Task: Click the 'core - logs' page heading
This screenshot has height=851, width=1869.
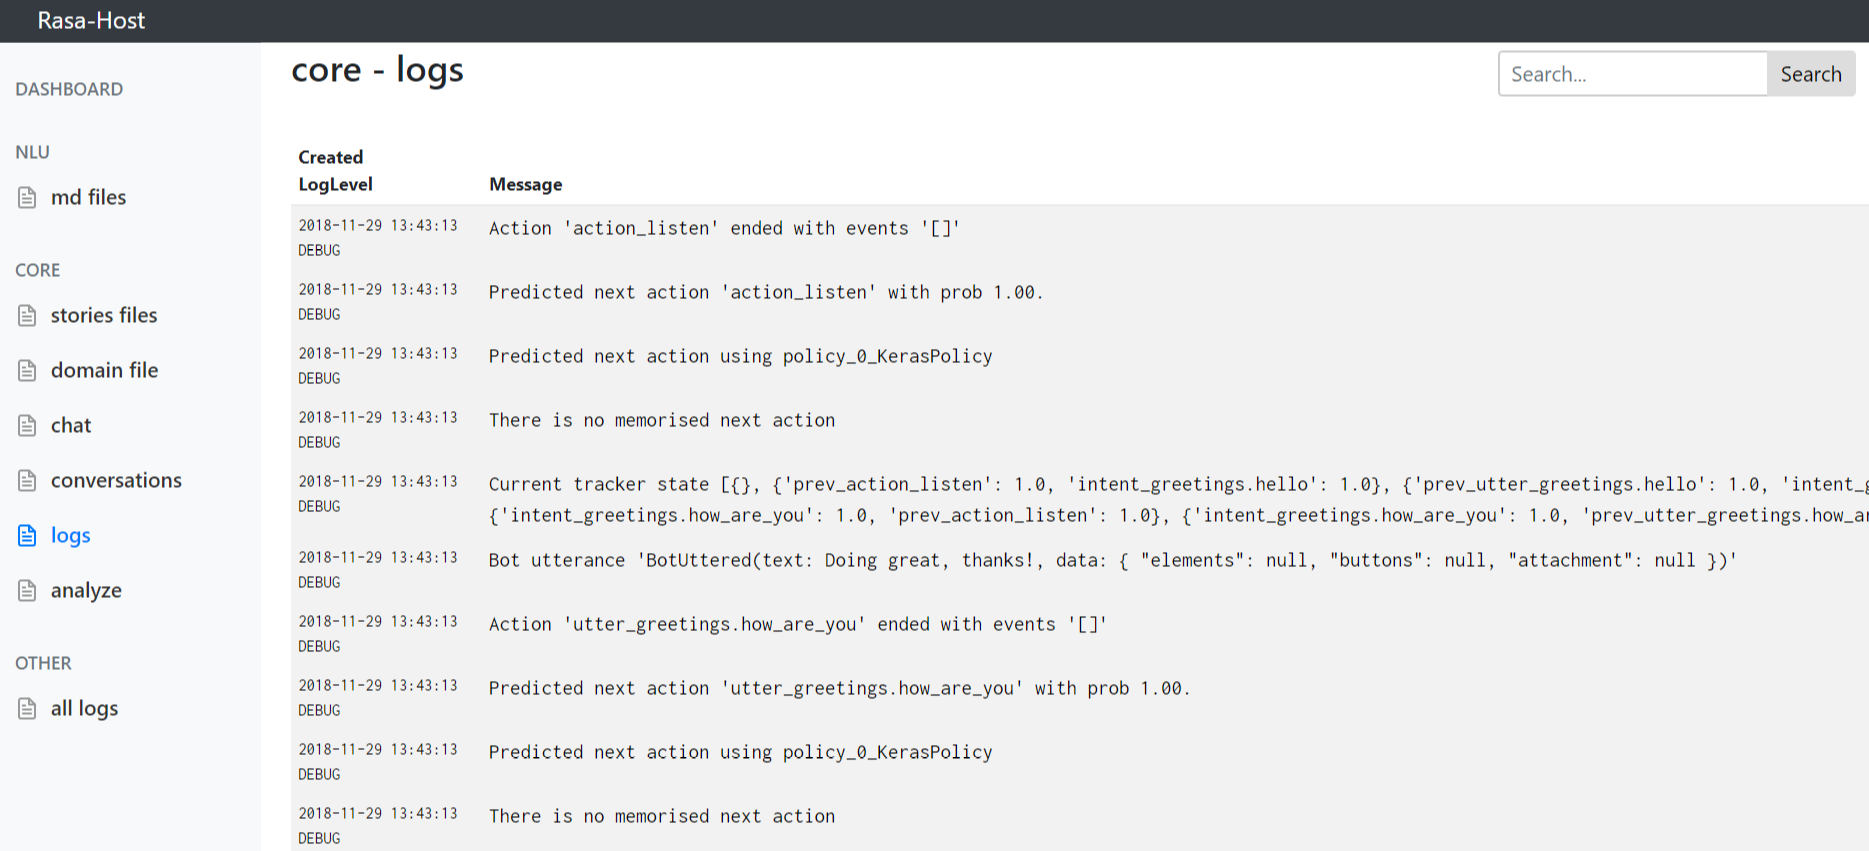Action: (377, 70)
